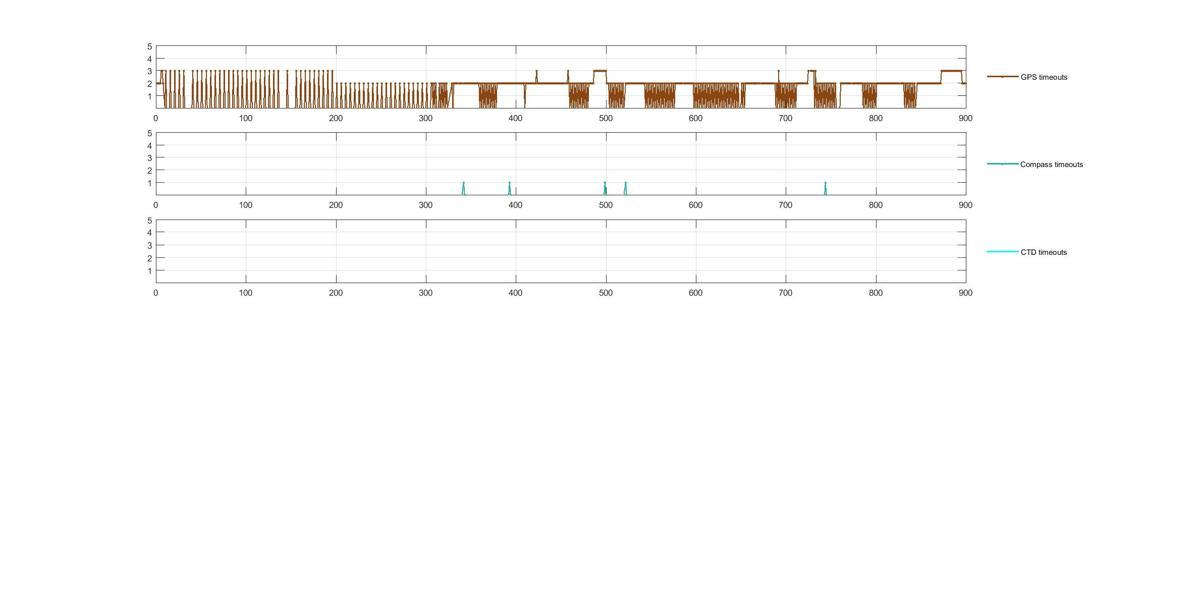Viewport: 1200px width, 611px height.
Task: Select the brown GPS legend line sample
Action: 1002,77
